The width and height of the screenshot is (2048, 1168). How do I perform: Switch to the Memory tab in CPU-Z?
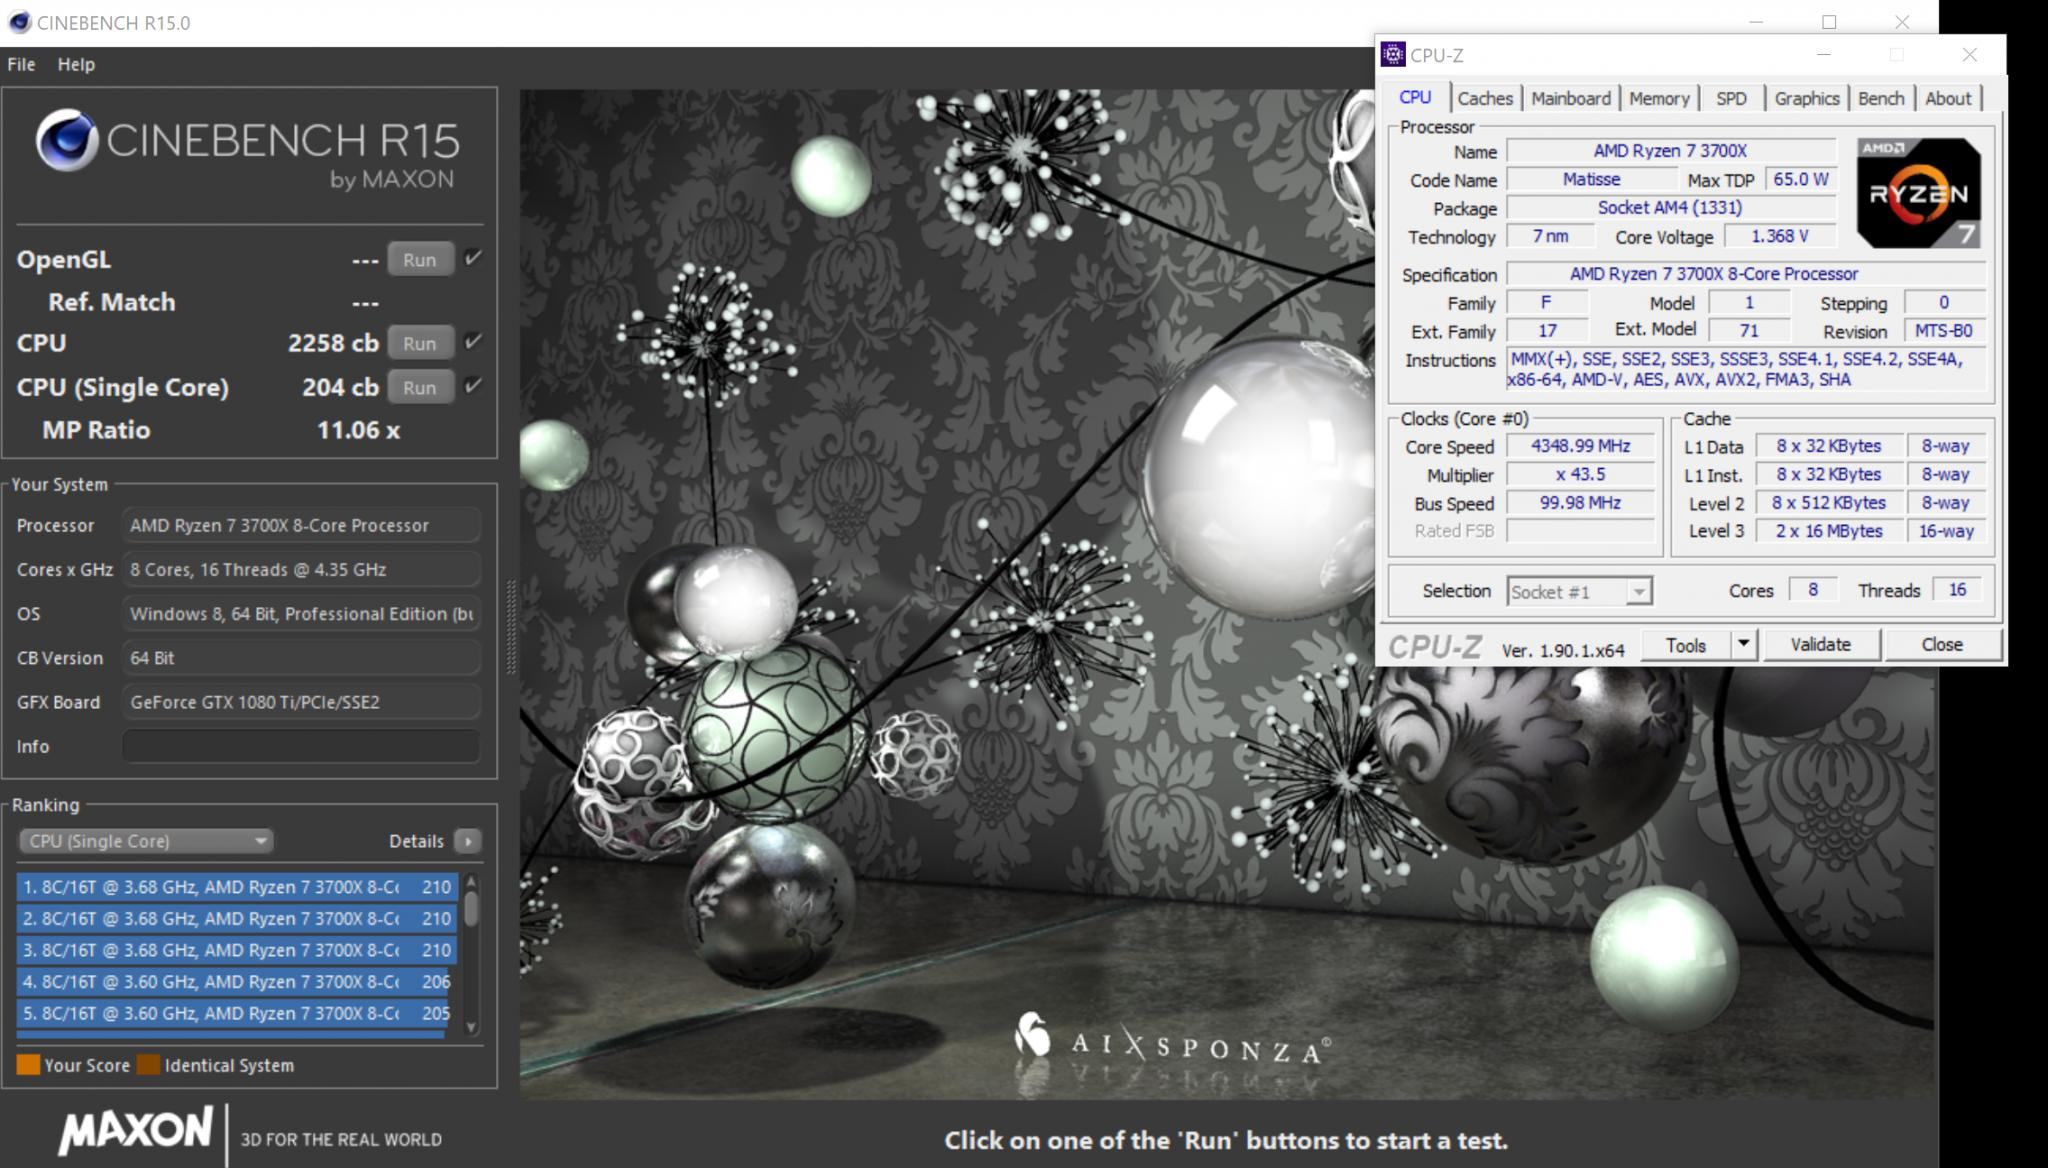click(1659, 98)
